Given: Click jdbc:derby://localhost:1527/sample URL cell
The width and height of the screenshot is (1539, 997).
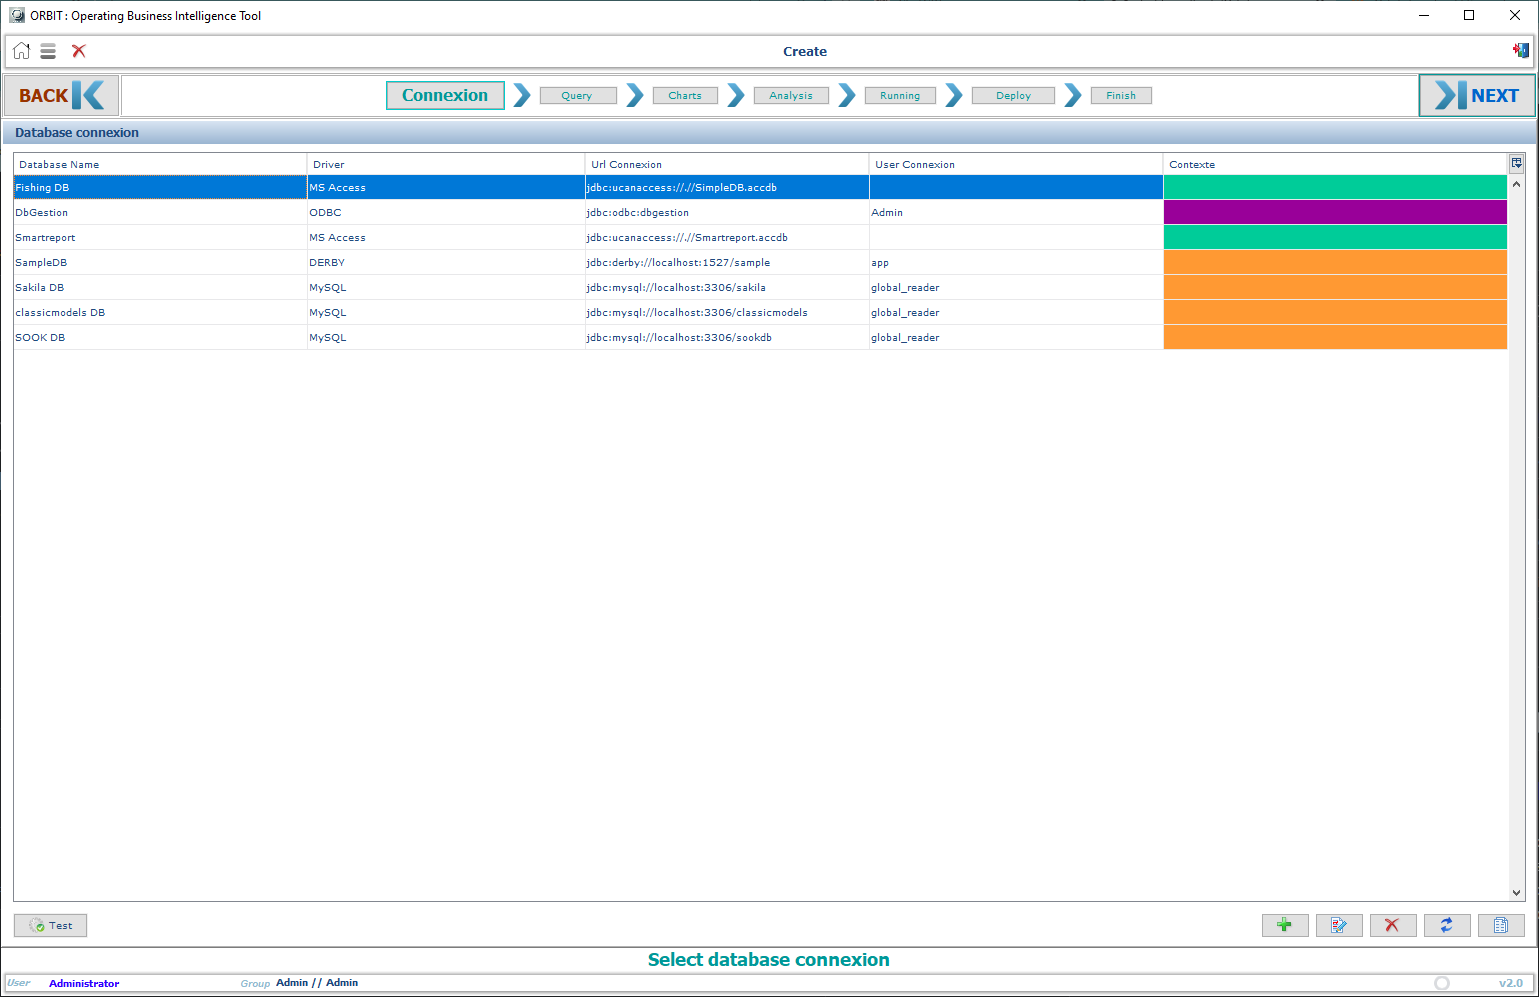Looking at the screenshot, I should pyautogui.click(x=727, y=262).
